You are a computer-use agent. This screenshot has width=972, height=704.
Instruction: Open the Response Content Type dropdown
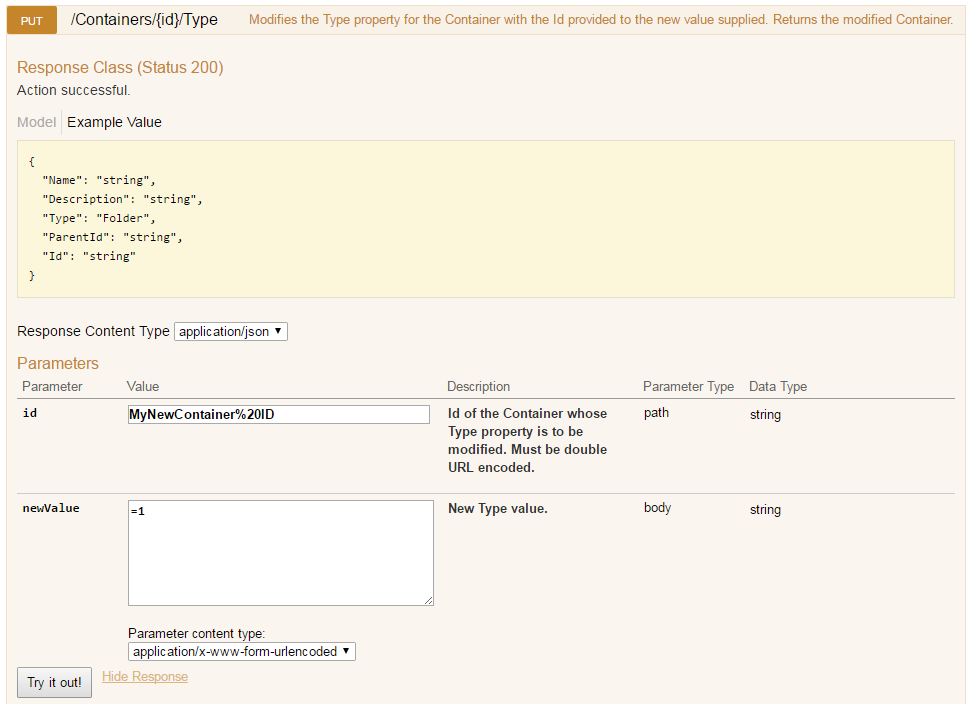(231, 332)
